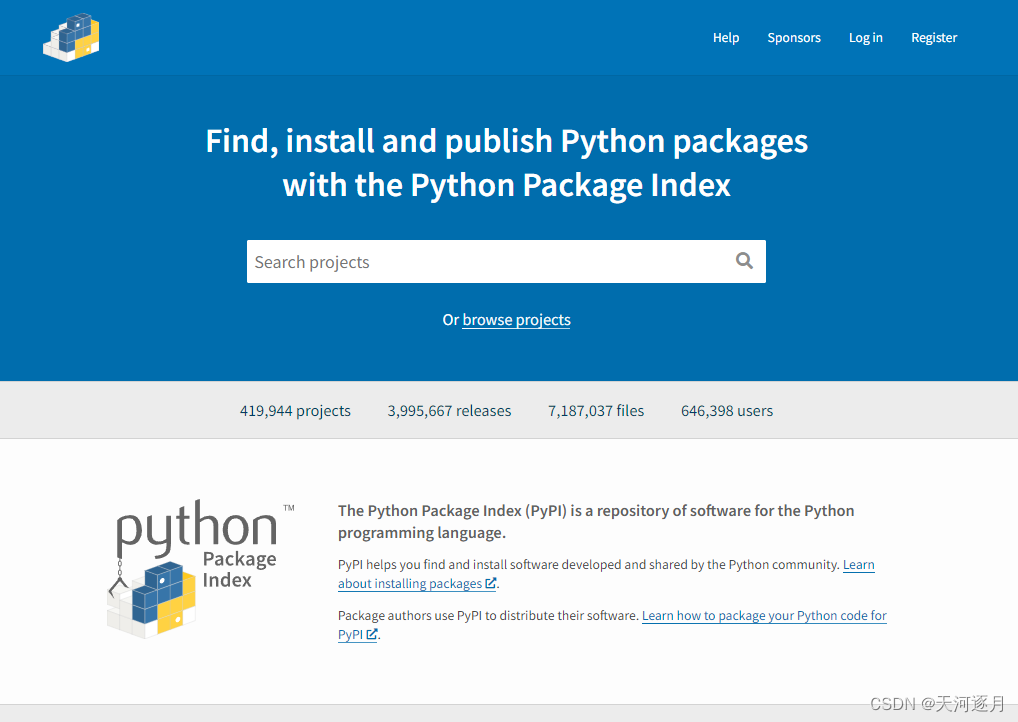Click the Log in link
The image size is (1018, 722).
point(866,37)
